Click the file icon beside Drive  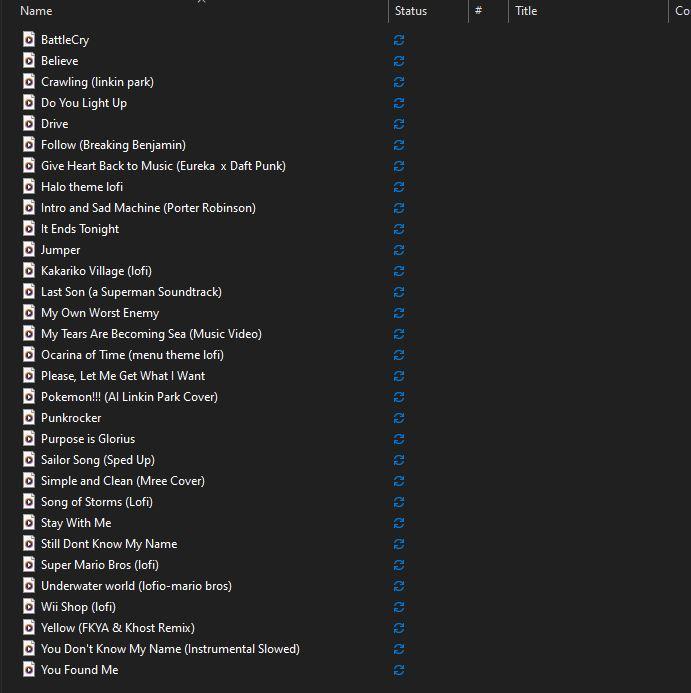(29, 123)
